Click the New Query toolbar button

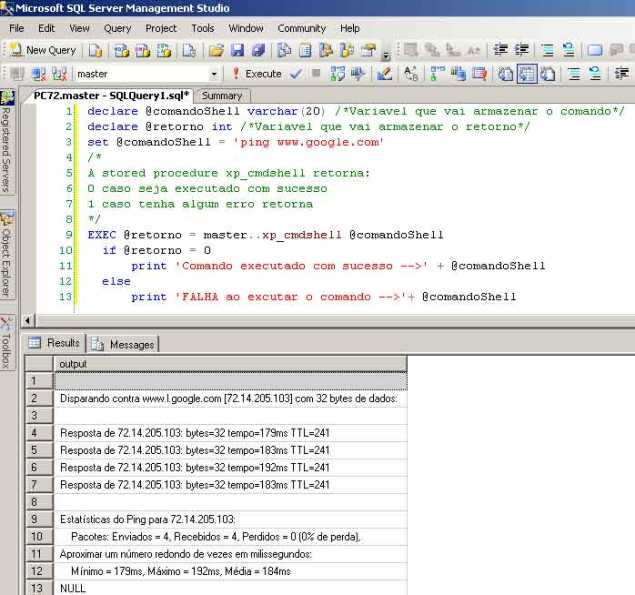pos(43,49)
